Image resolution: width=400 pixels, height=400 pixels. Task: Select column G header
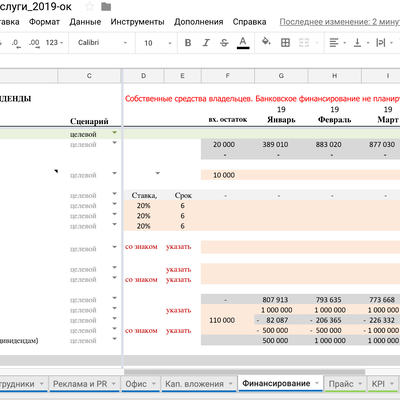click(281, 76)
